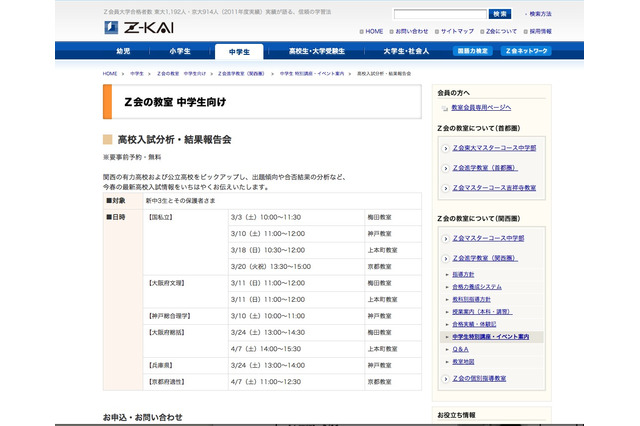Image resolution: width=640 pixels, height=426 pixels.
Task: Click the 【京都府適性】 category cell
Action: coord(185,382)
